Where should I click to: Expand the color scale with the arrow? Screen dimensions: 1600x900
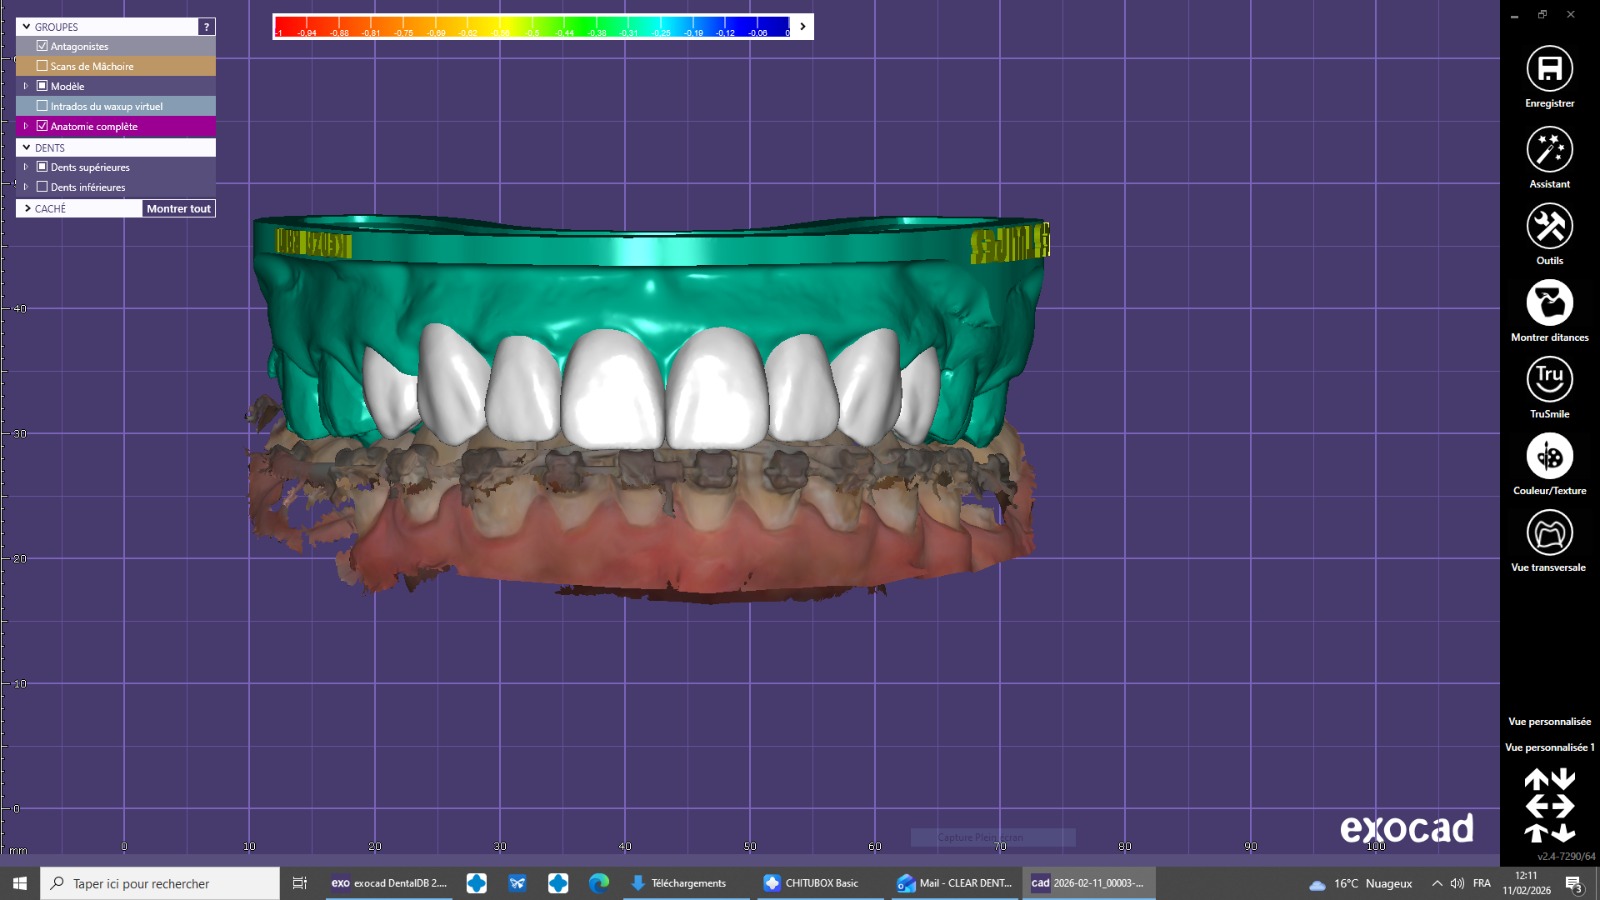(x=802, y=27)
